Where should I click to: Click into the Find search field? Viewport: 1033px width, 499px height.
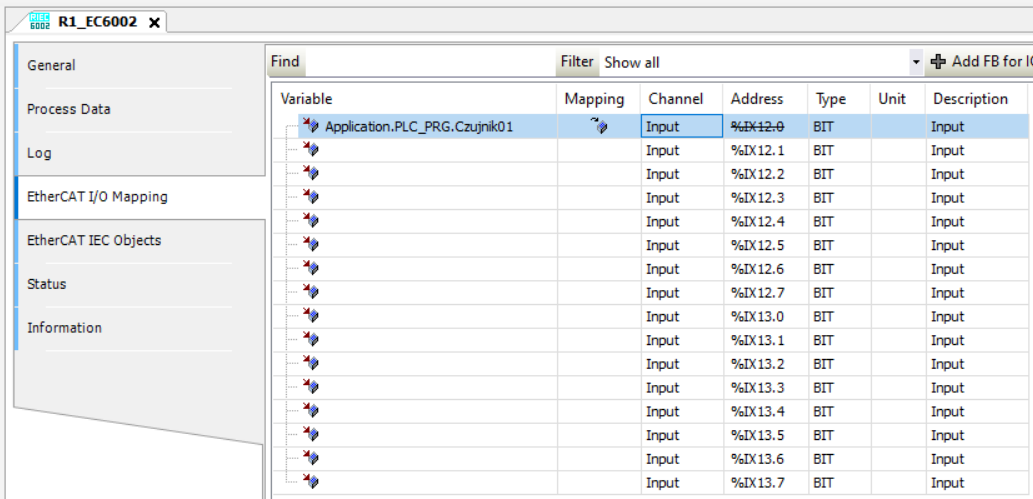428,62
